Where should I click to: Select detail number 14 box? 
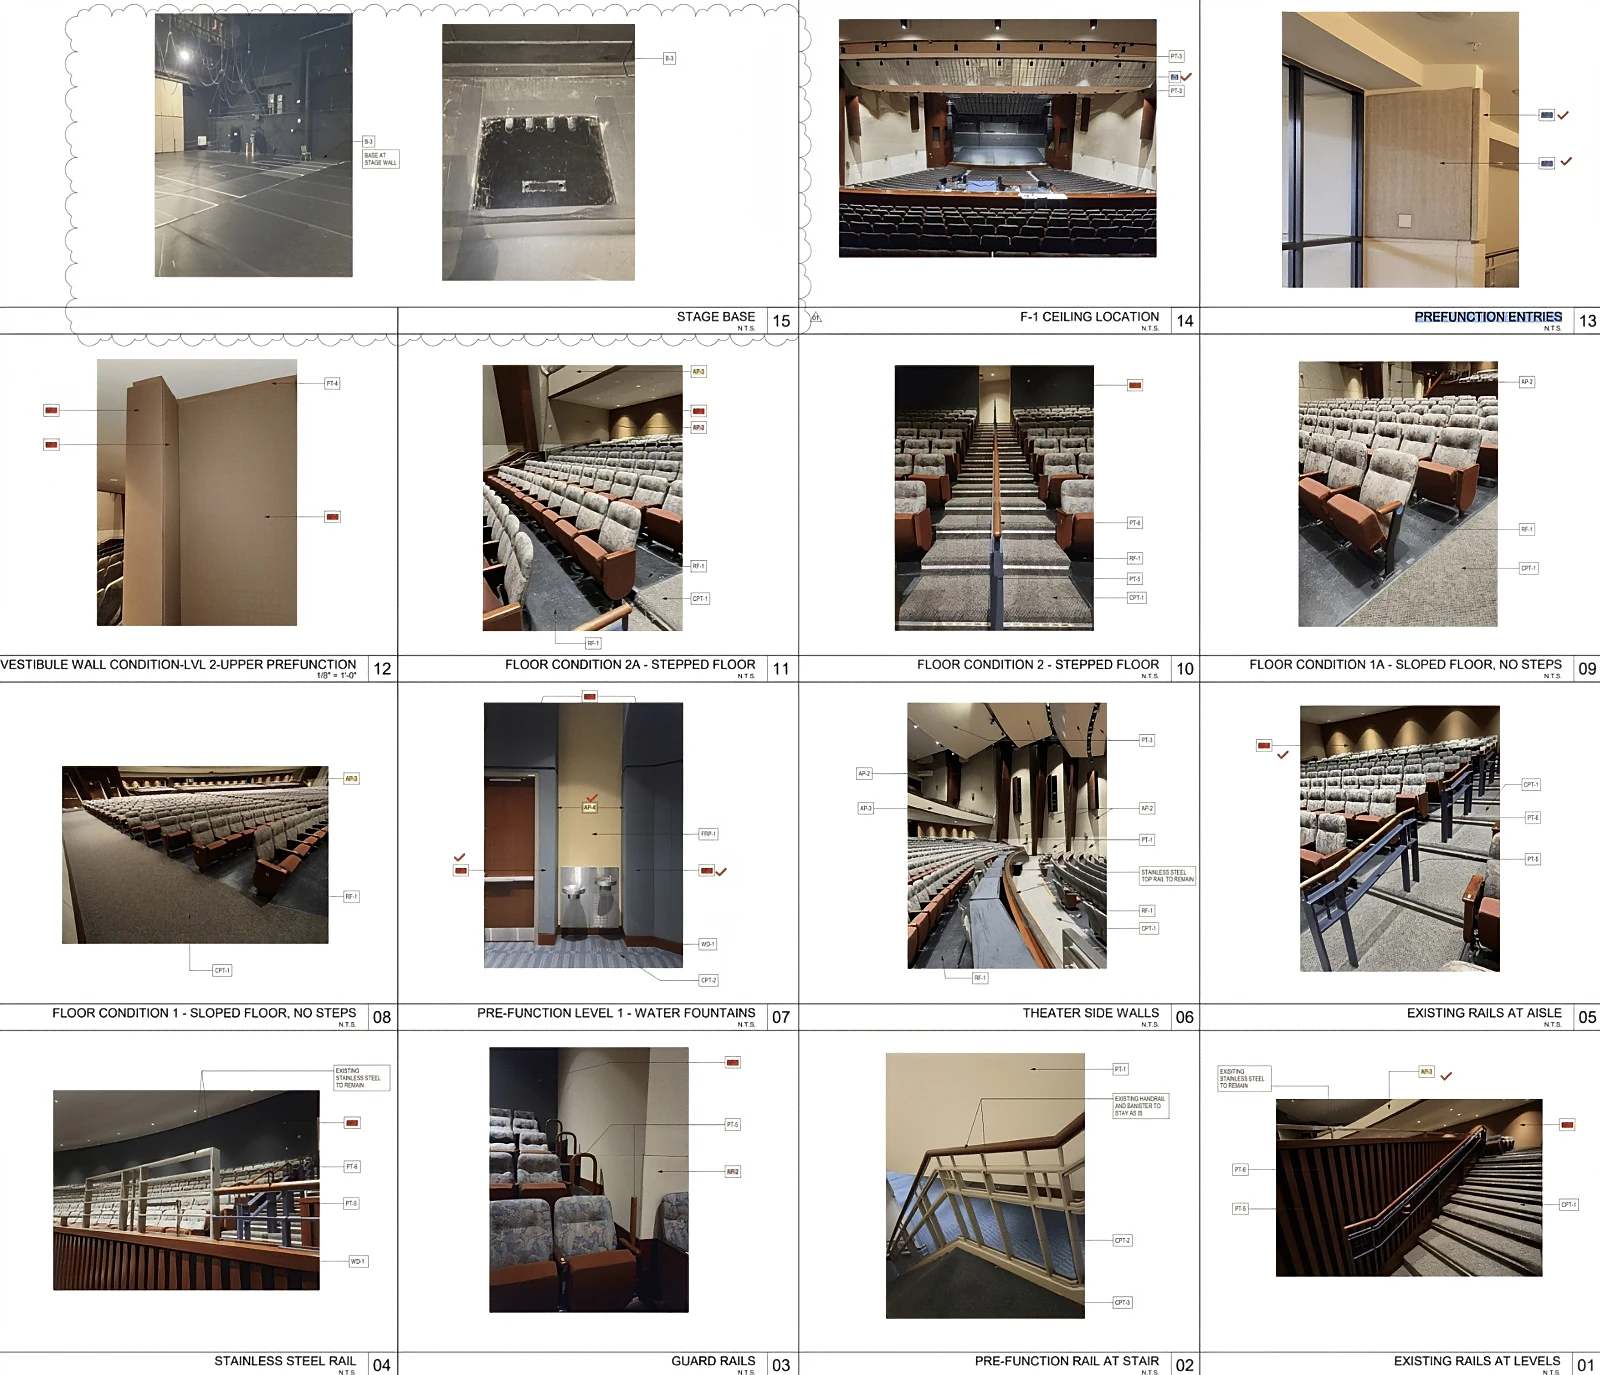1185,321
